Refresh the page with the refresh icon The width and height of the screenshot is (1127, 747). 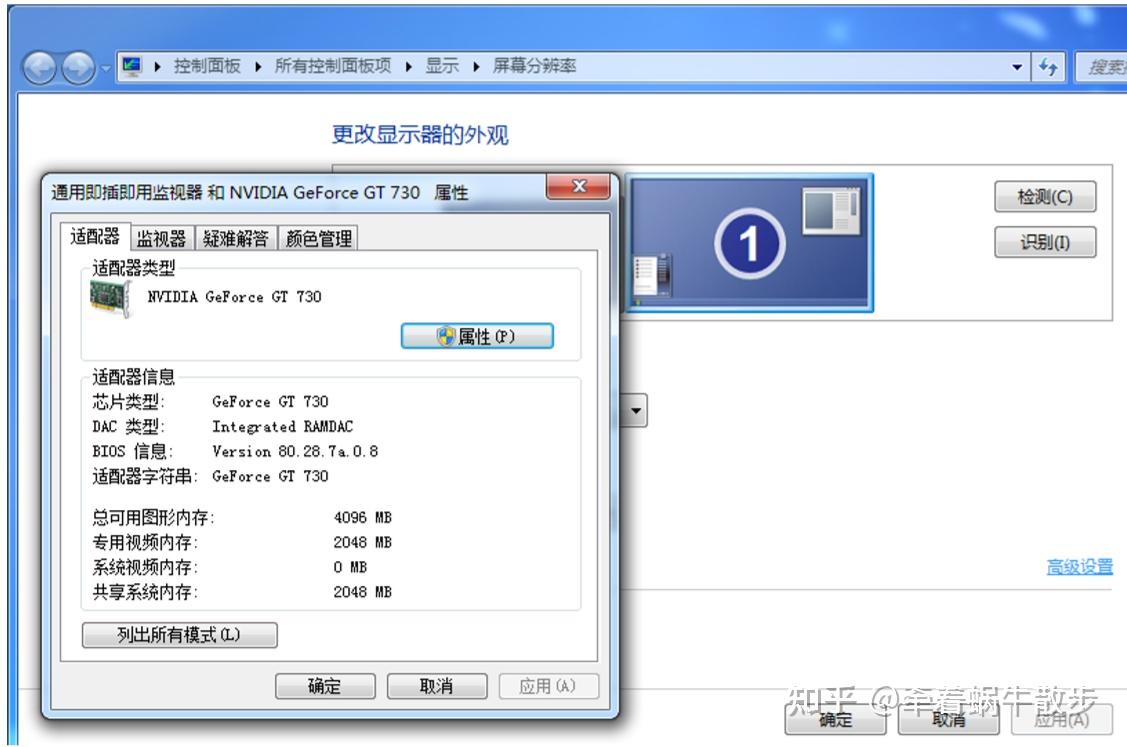pos(1049,67)
